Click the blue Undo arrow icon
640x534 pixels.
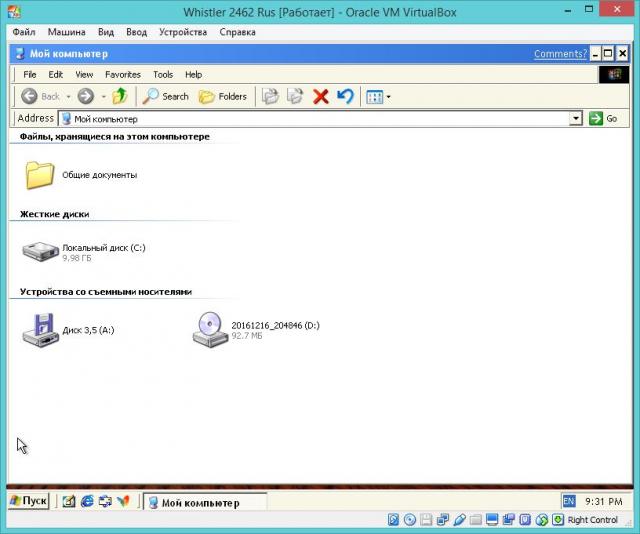coord(345,96)
